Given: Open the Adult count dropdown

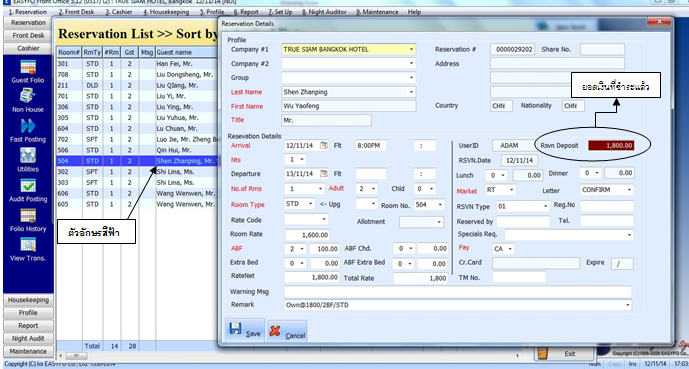Looking at the screenshot, I should coord(374,189).
